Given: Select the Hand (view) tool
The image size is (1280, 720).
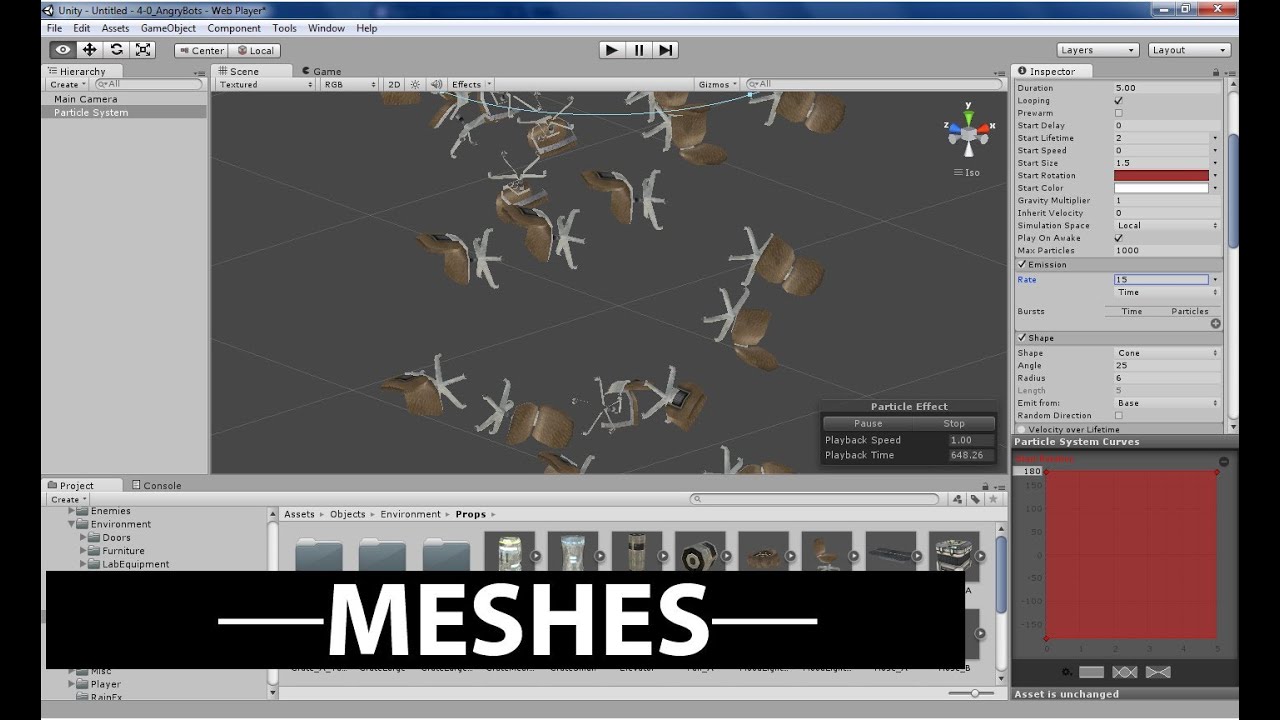Looking at the screenshot, I should 63,50.
